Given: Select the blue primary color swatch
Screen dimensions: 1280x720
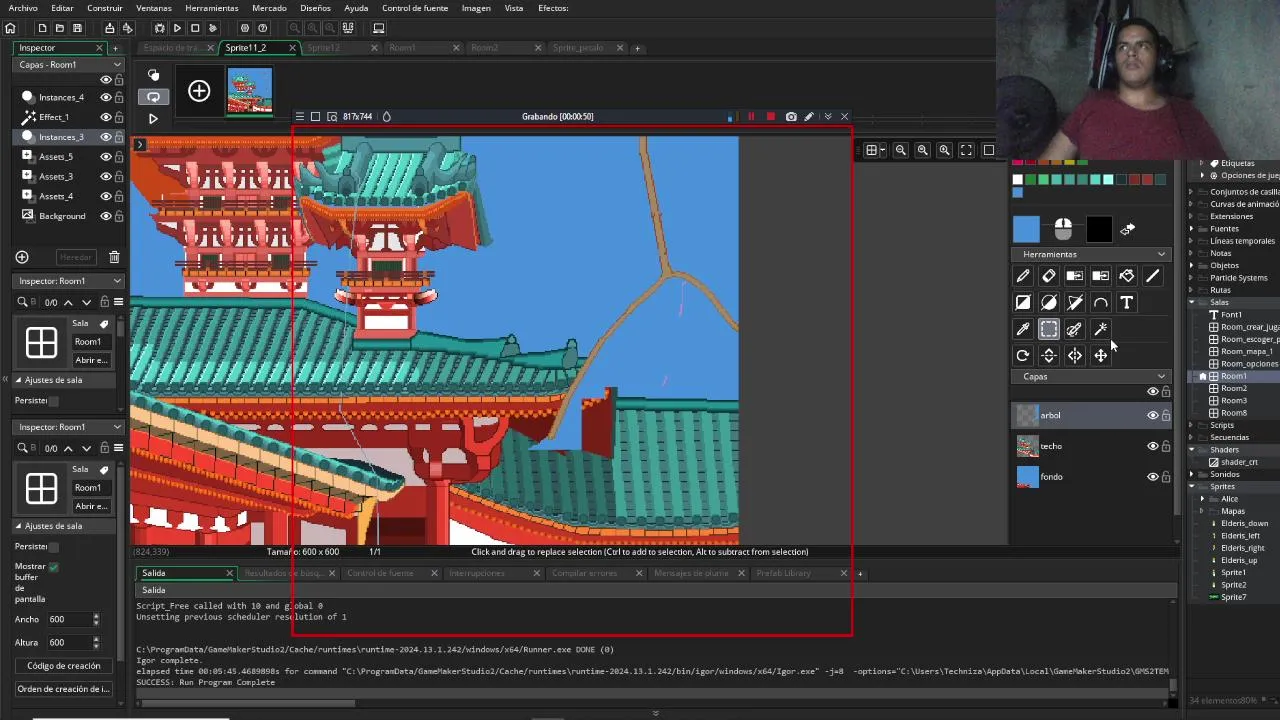Looking at the screenshot, I should pyautogui.click(x=1026, y=229).
